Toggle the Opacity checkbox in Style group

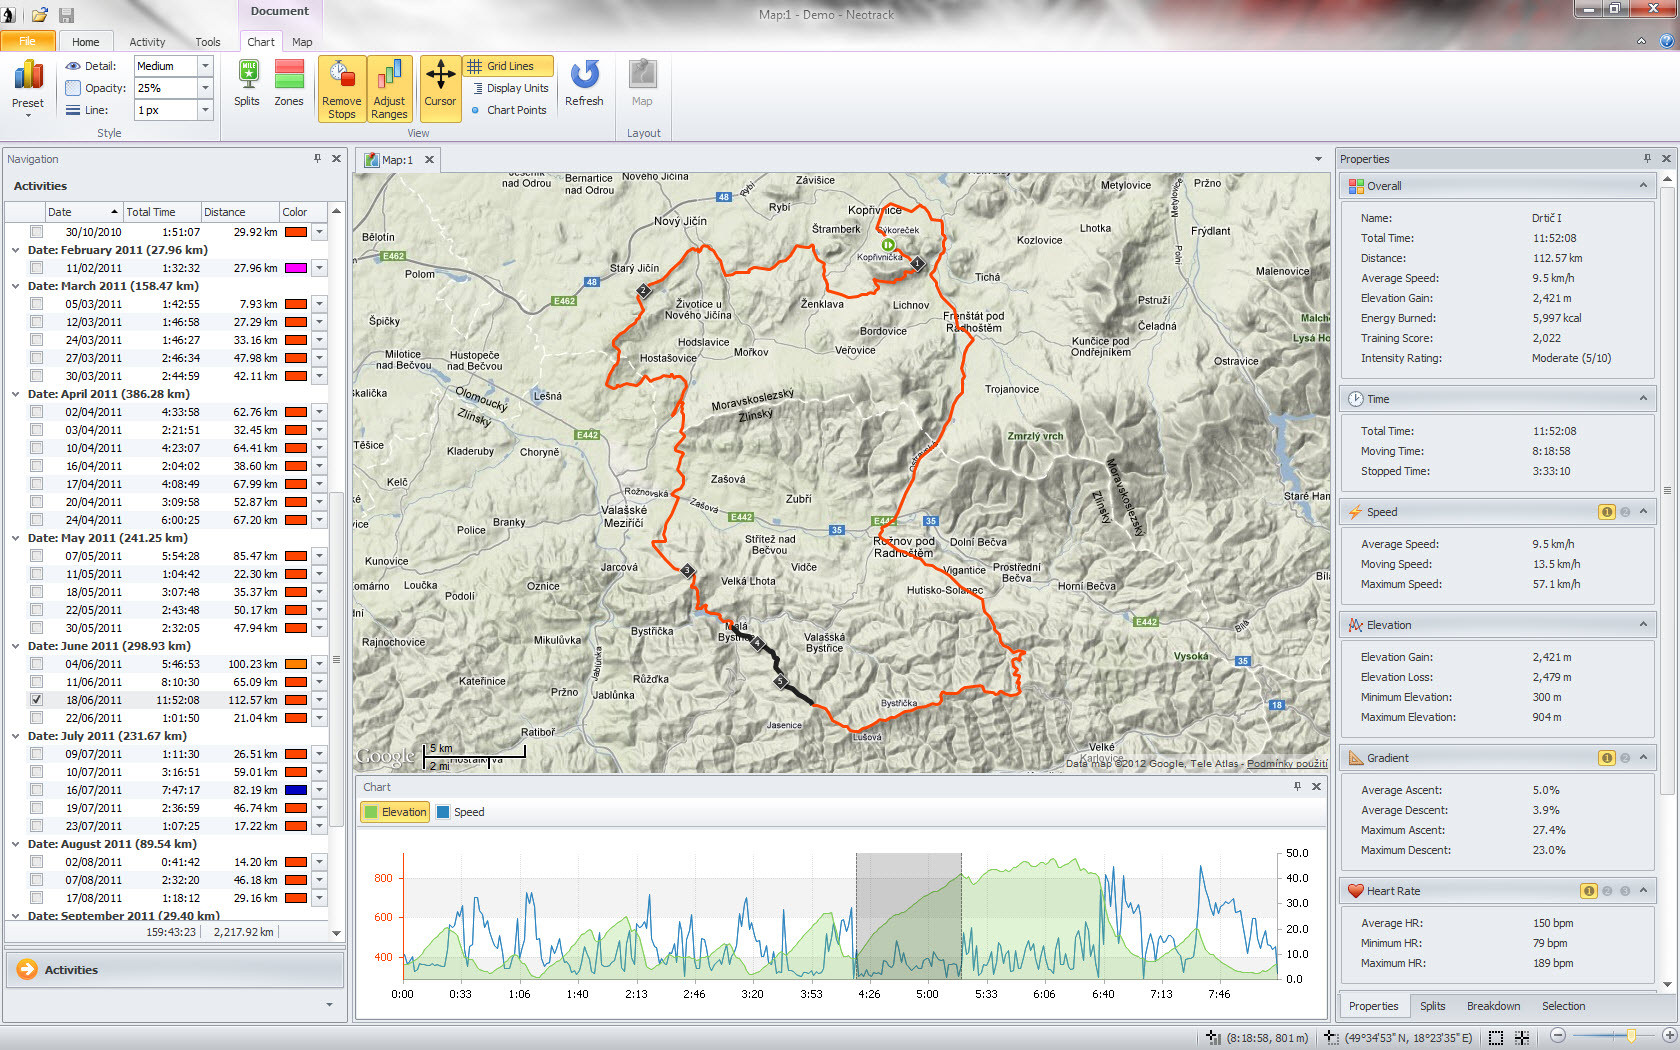coord(73,88)
